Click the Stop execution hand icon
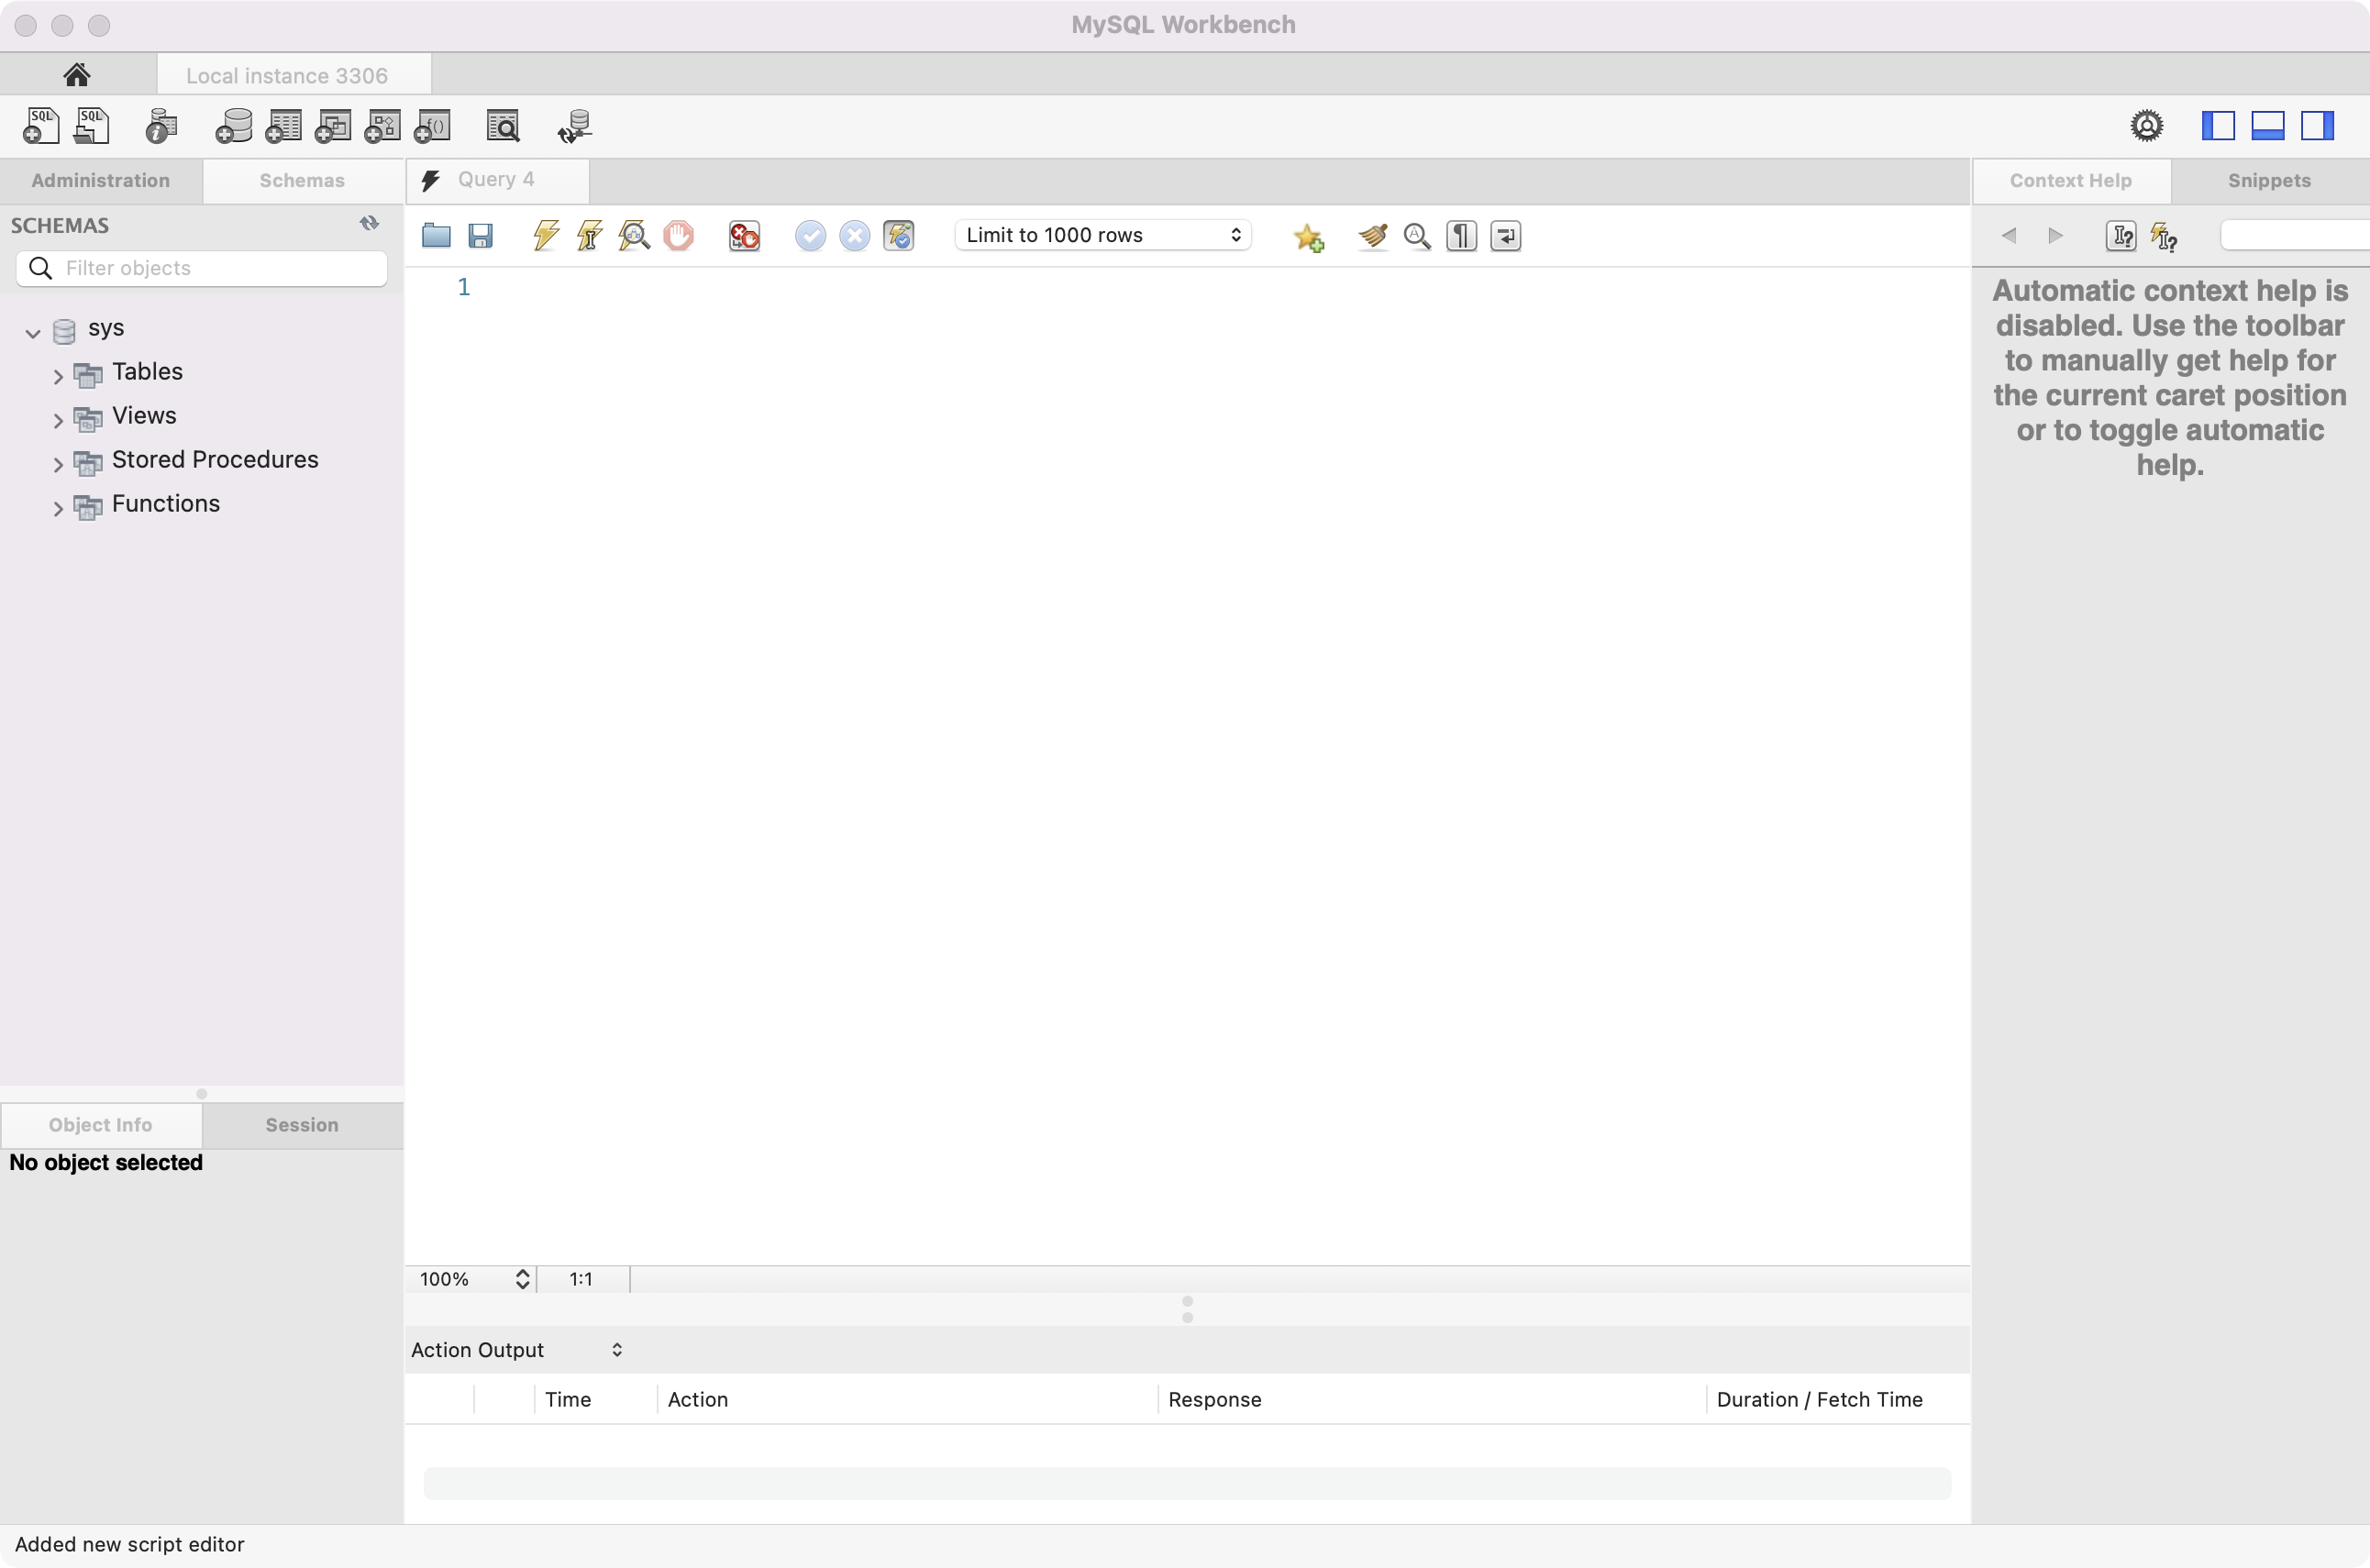The width and height of the screenshot is (2370, 1568). click(x=678, y=236)
